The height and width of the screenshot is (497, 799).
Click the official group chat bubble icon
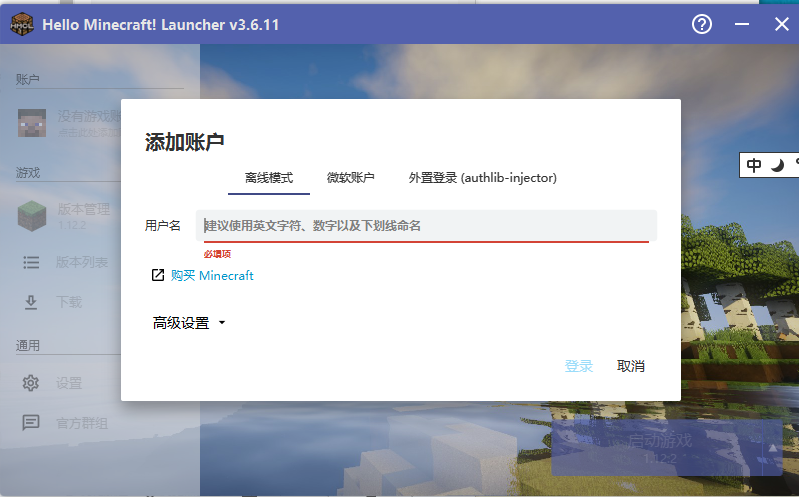point(32,423)
